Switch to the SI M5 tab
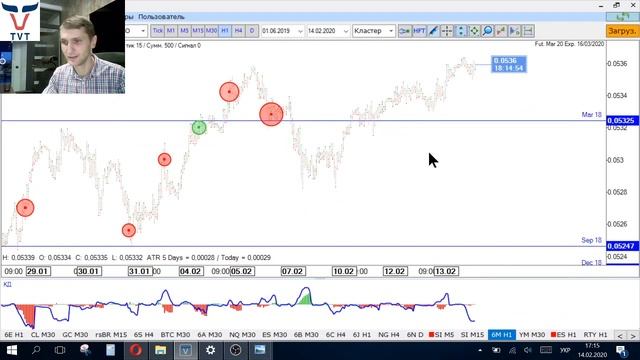The width and height of the screenshot is (640, 360). tap(442, 335)
